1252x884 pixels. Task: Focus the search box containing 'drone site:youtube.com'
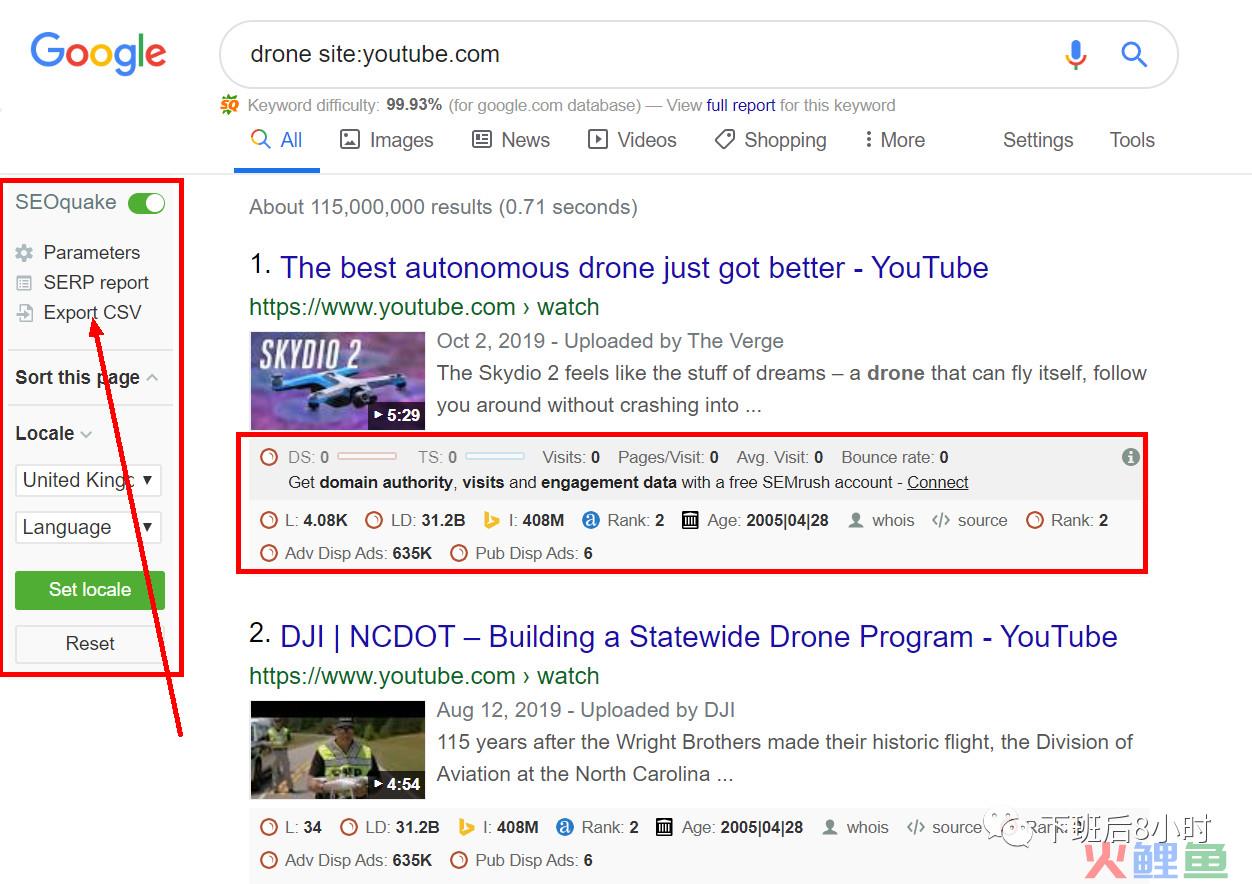(698, 54)
